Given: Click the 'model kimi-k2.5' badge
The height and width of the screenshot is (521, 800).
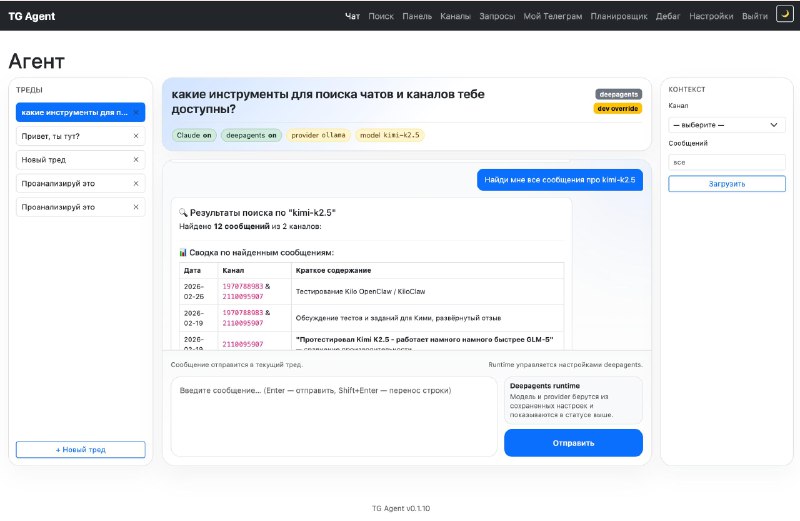Looking at the screenshot, I should pyautogui.click(x=390, y=135).
